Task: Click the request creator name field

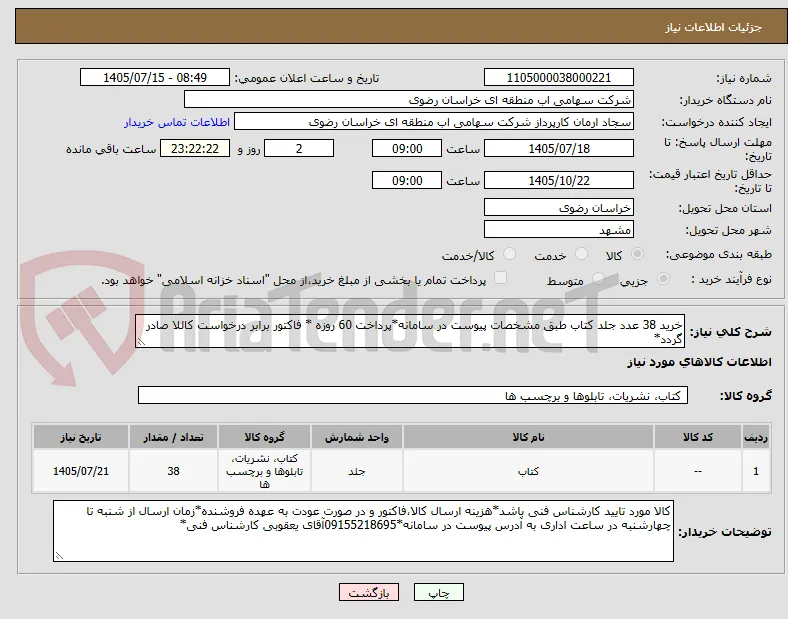Action: pyautogui.click(x=434, y=122)
